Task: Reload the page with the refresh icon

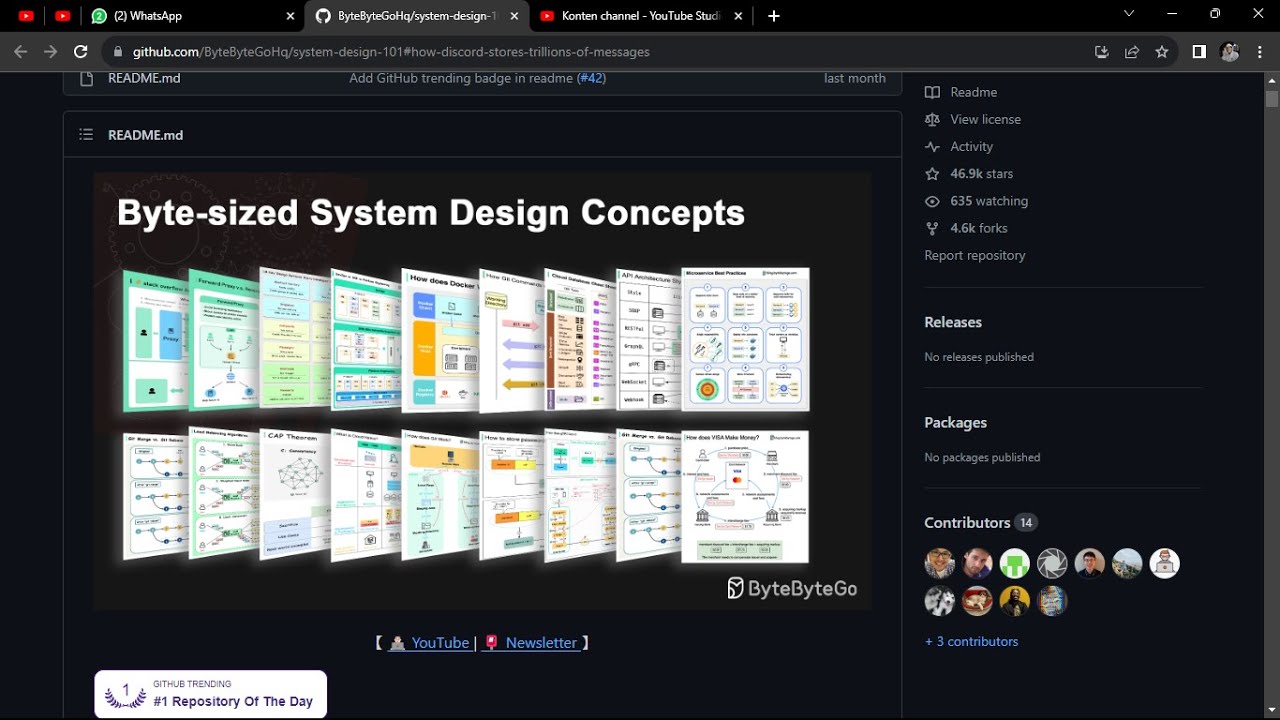Action: coord(81,52)
